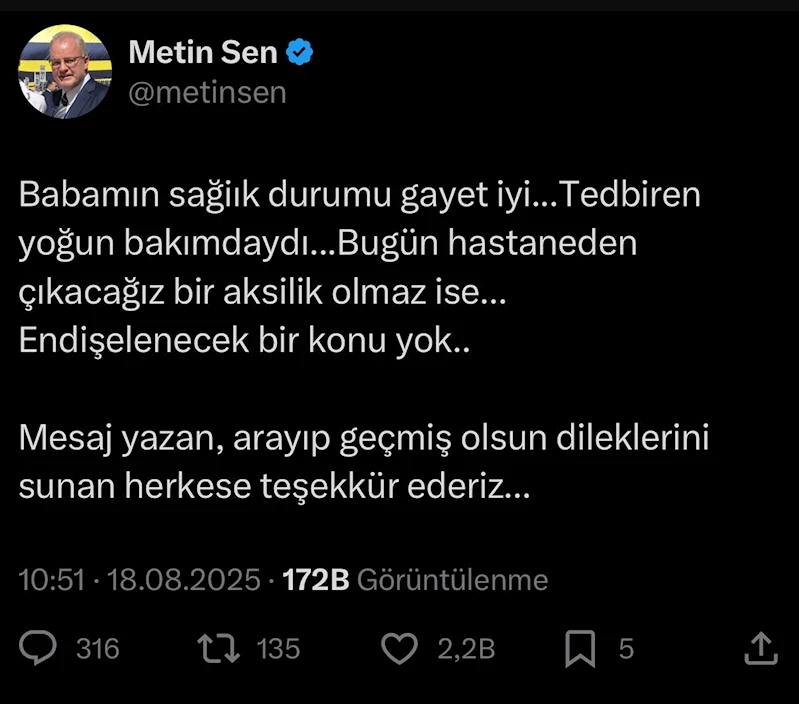
Task: Click the line "Endişelenecek bir konu yok.."
Action: coord(244,342)
